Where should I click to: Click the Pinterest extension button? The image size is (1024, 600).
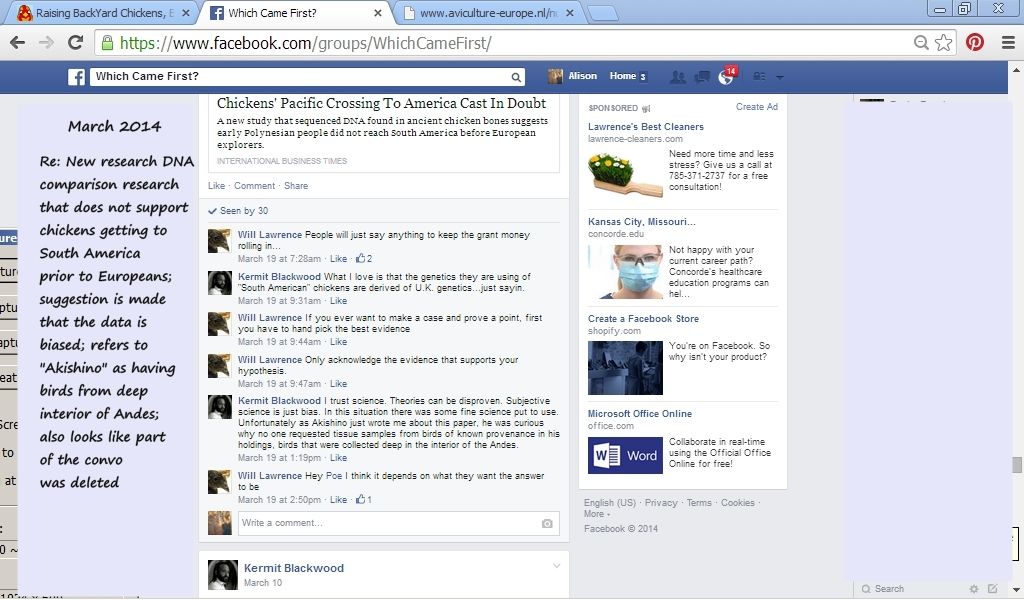click(x=974, y=43)
